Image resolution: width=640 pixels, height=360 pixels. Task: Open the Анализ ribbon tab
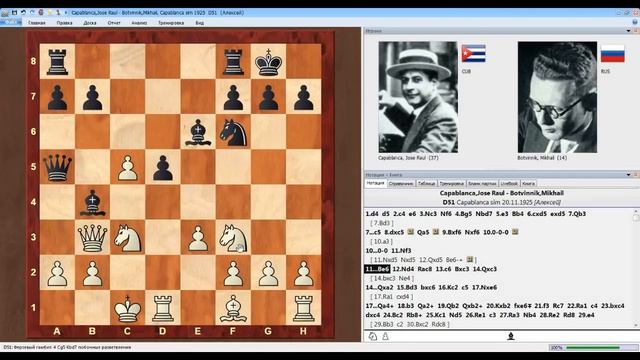click(139, 23)
